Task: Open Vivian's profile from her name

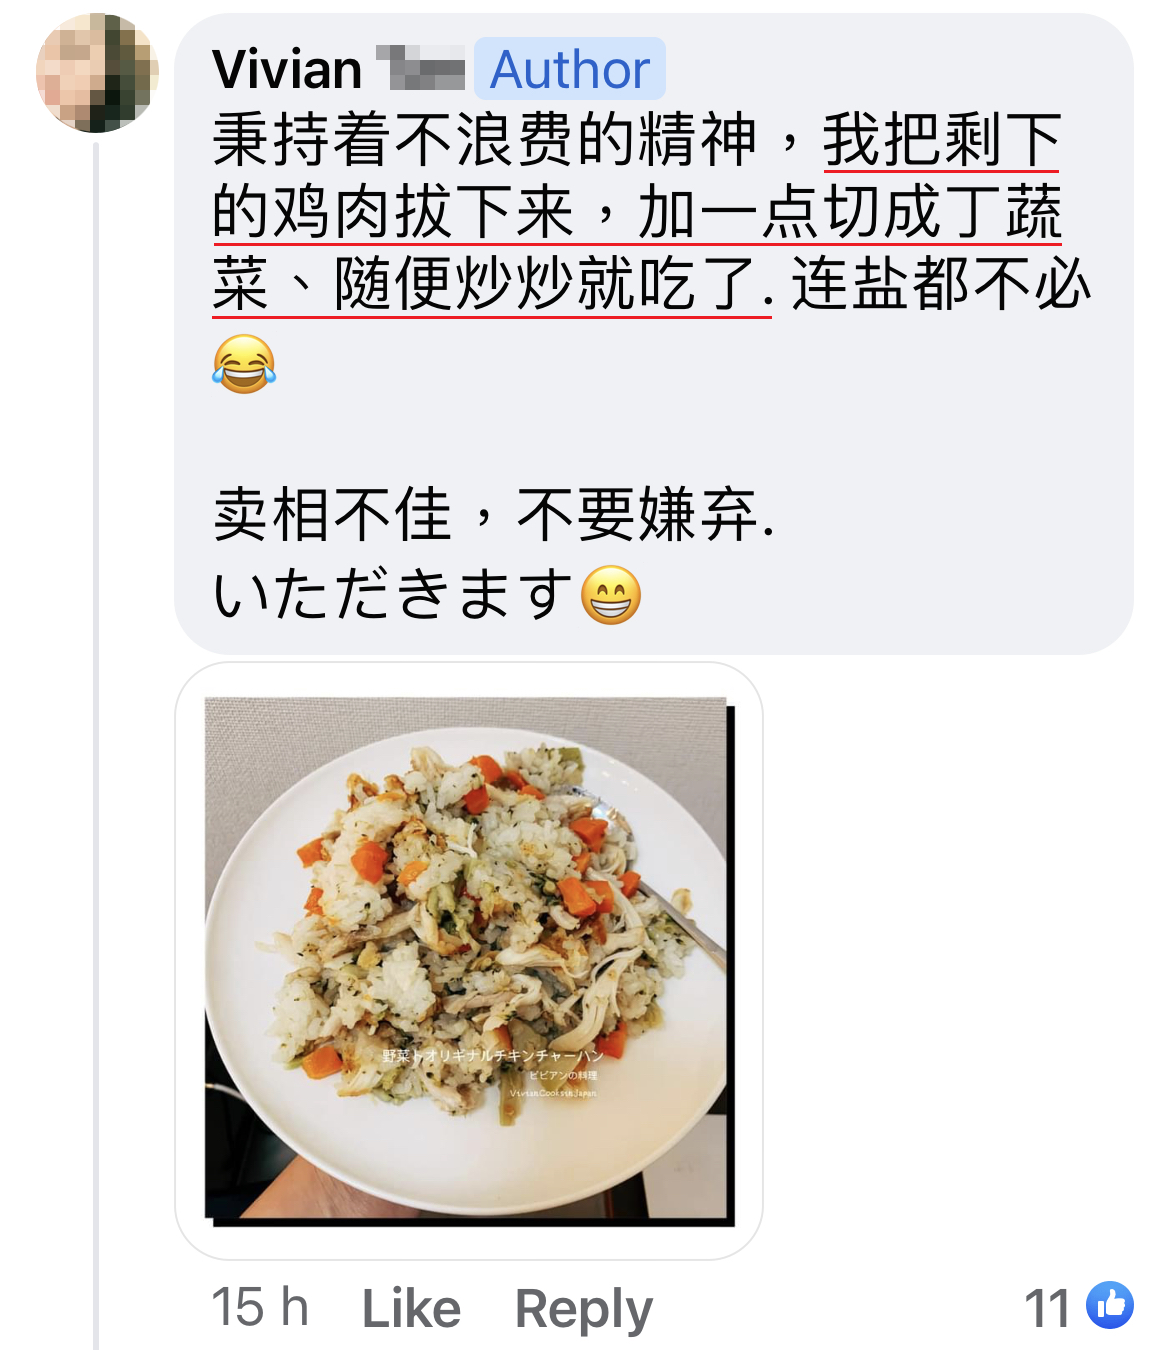Action: [287, 70]
